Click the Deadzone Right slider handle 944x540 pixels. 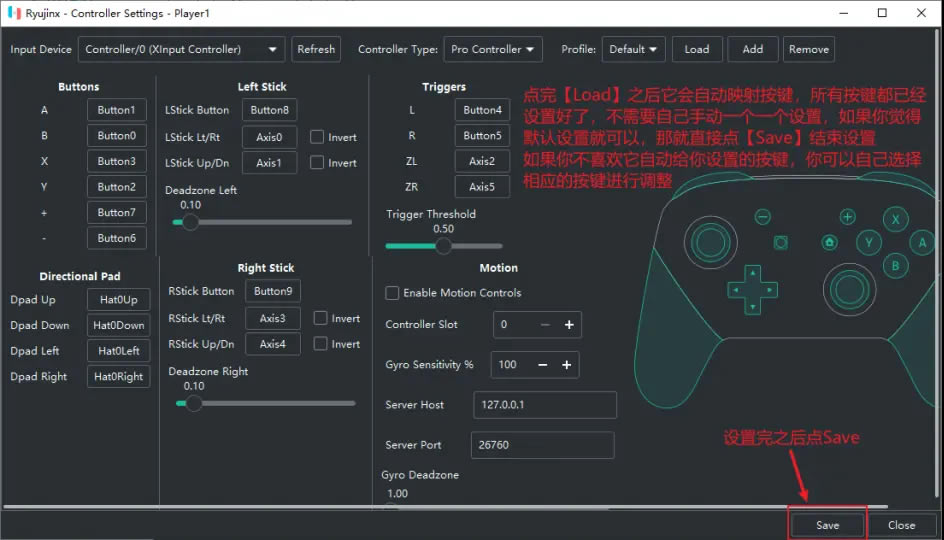[193, 403]
